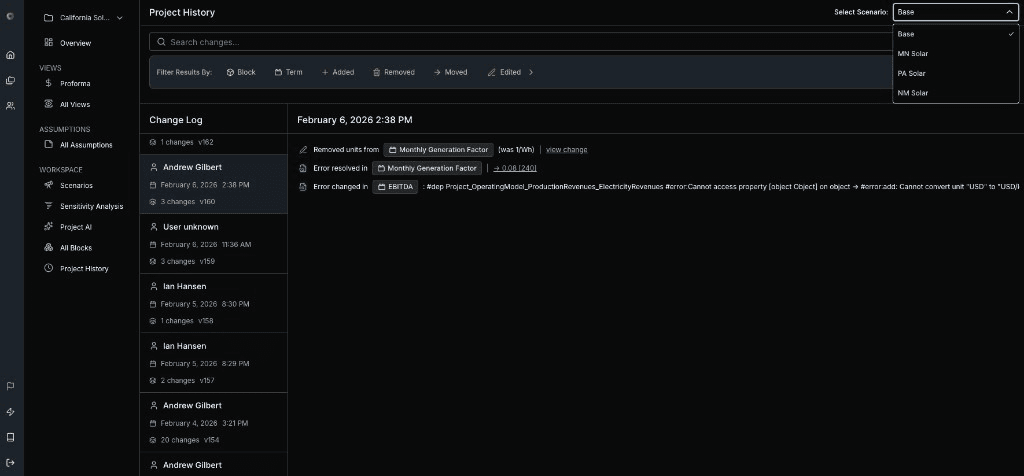Screen dimensions: 1024x476
Task: Click the logout icon at bottom left
Action: (10, 463)
